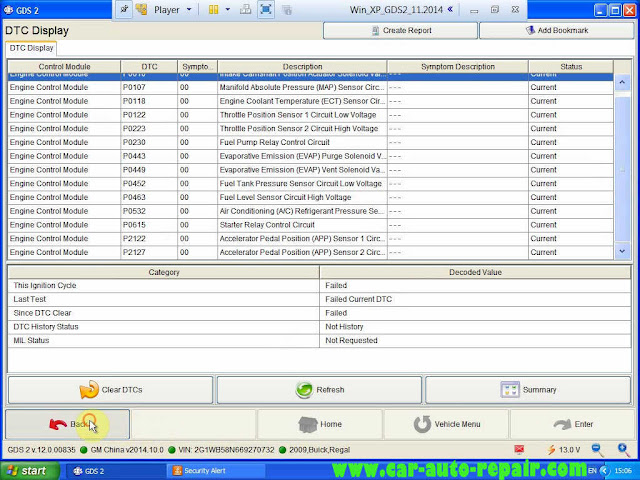640x480 pixels.
Task: Collapse toolbar with the double chevron
Action: pyautogui.click(x=450, y=9)
